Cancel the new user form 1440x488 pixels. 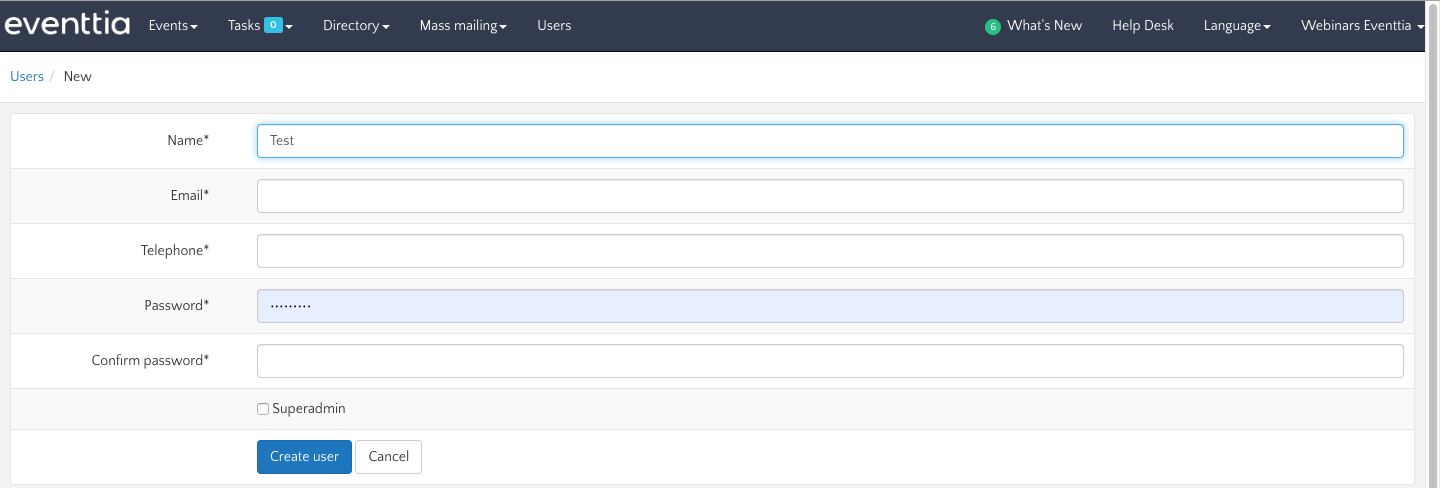[x=388, y=457]
